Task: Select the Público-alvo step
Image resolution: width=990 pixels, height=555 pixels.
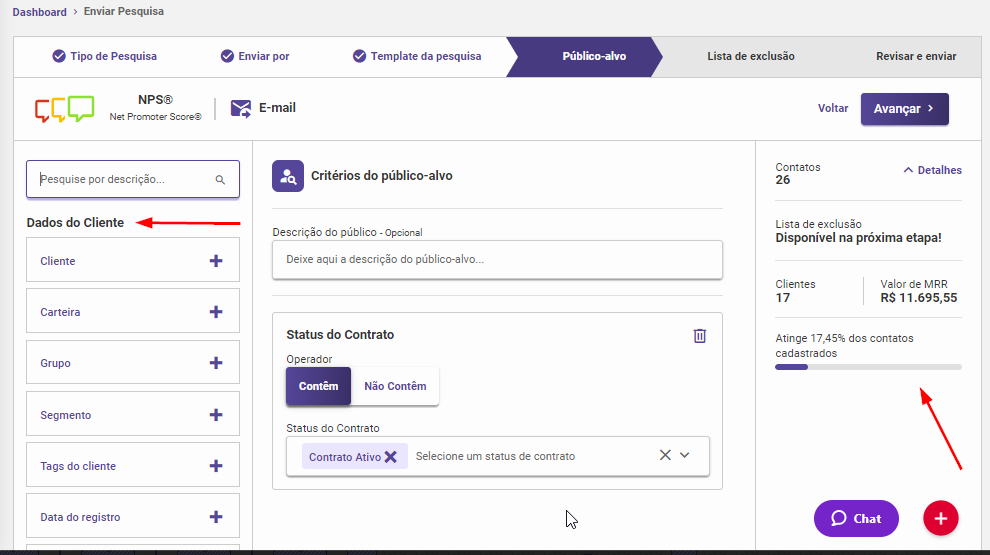Action: click(x=585, y=56)
